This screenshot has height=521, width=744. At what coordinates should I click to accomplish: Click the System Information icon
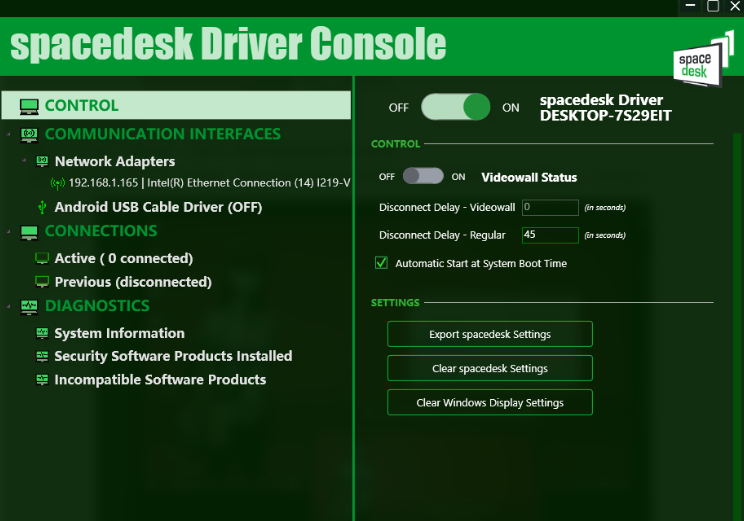[42, 333]
